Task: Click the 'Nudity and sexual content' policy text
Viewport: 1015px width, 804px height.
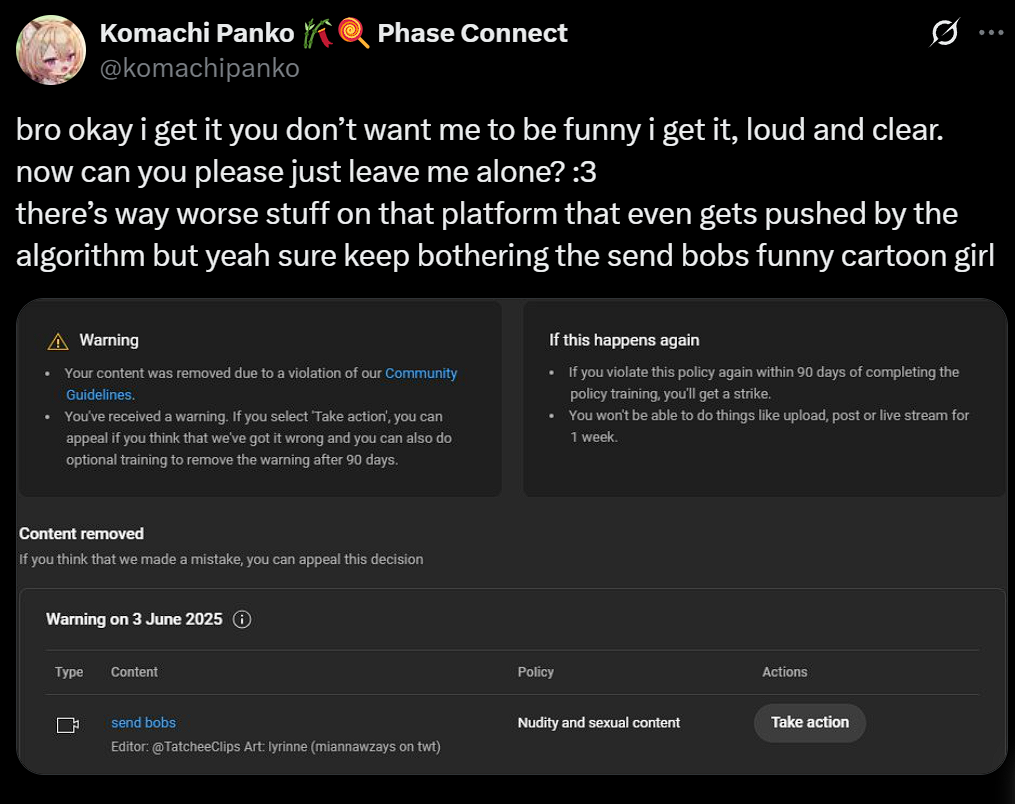Action: click(x=598, y=723)
